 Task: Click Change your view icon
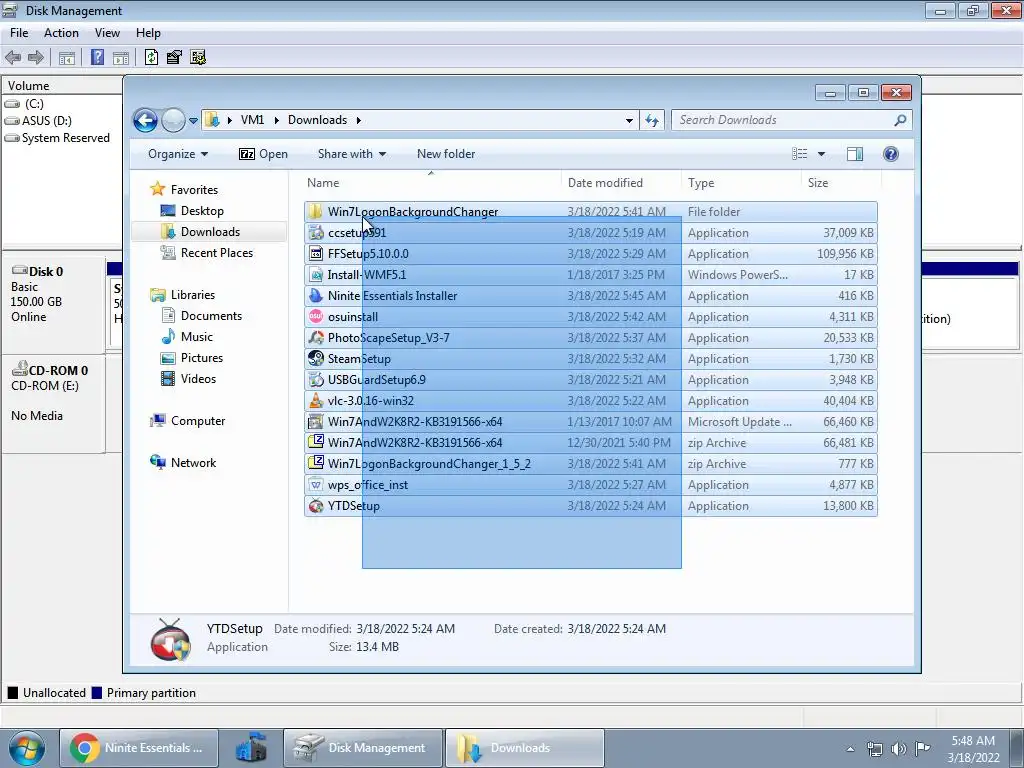(800, 154)
